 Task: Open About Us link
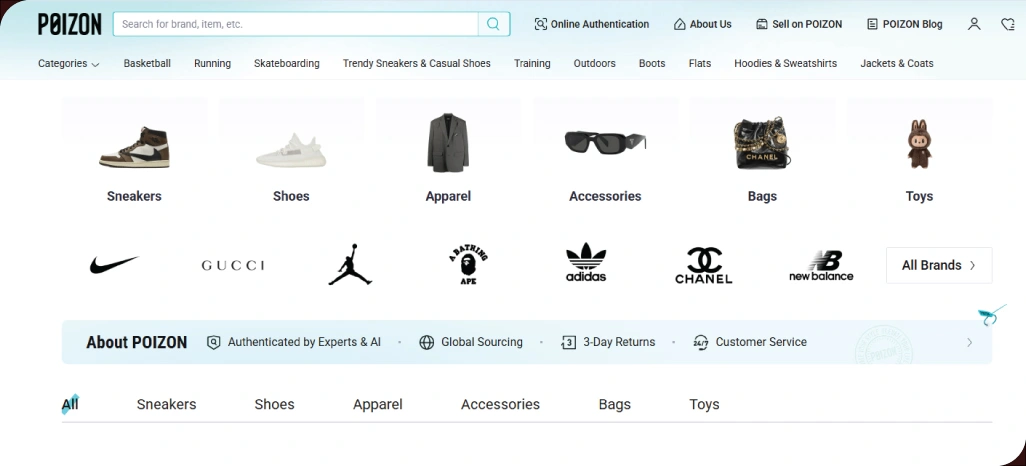click(x=702, y=24)
